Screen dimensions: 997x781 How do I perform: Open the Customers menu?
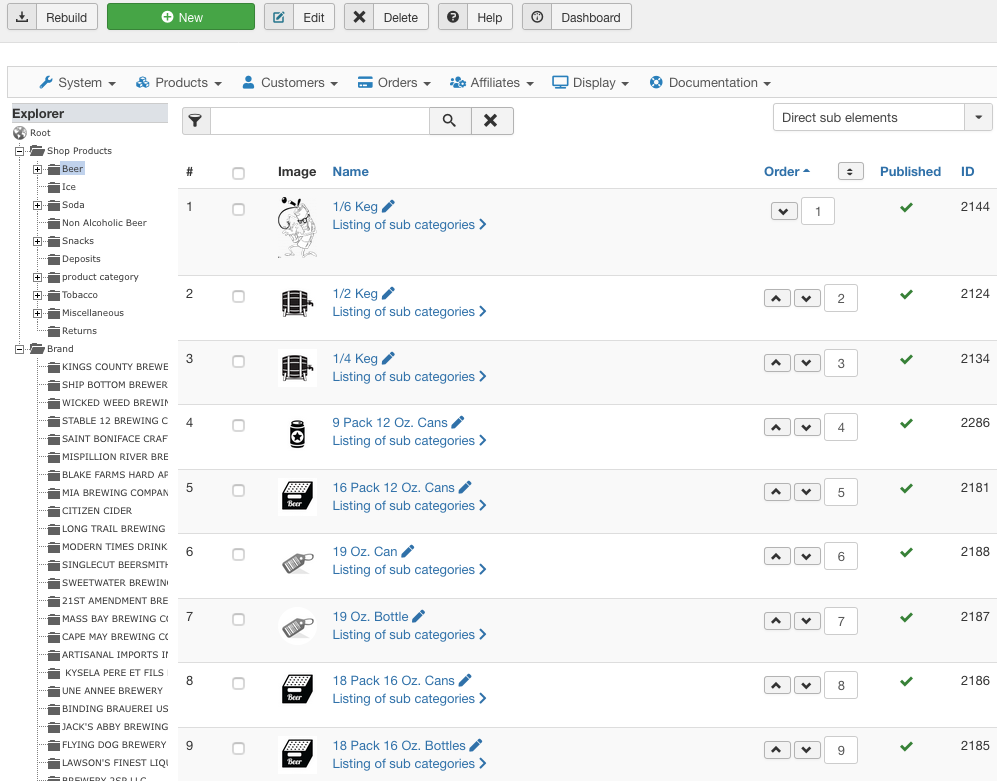(290, 83)
